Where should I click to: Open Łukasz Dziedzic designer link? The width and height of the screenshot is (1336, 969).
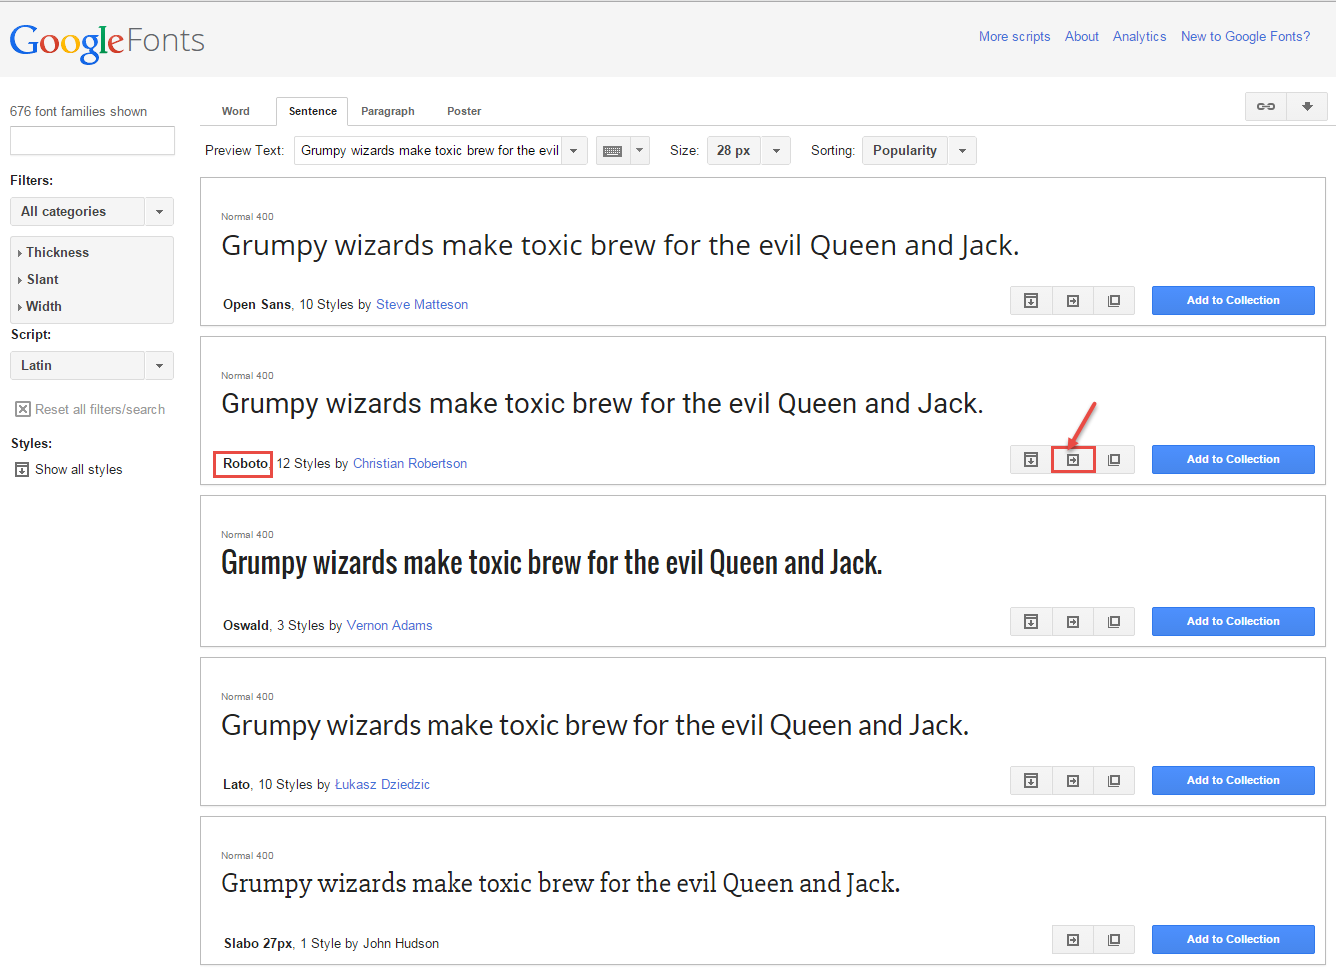(382, 785)
